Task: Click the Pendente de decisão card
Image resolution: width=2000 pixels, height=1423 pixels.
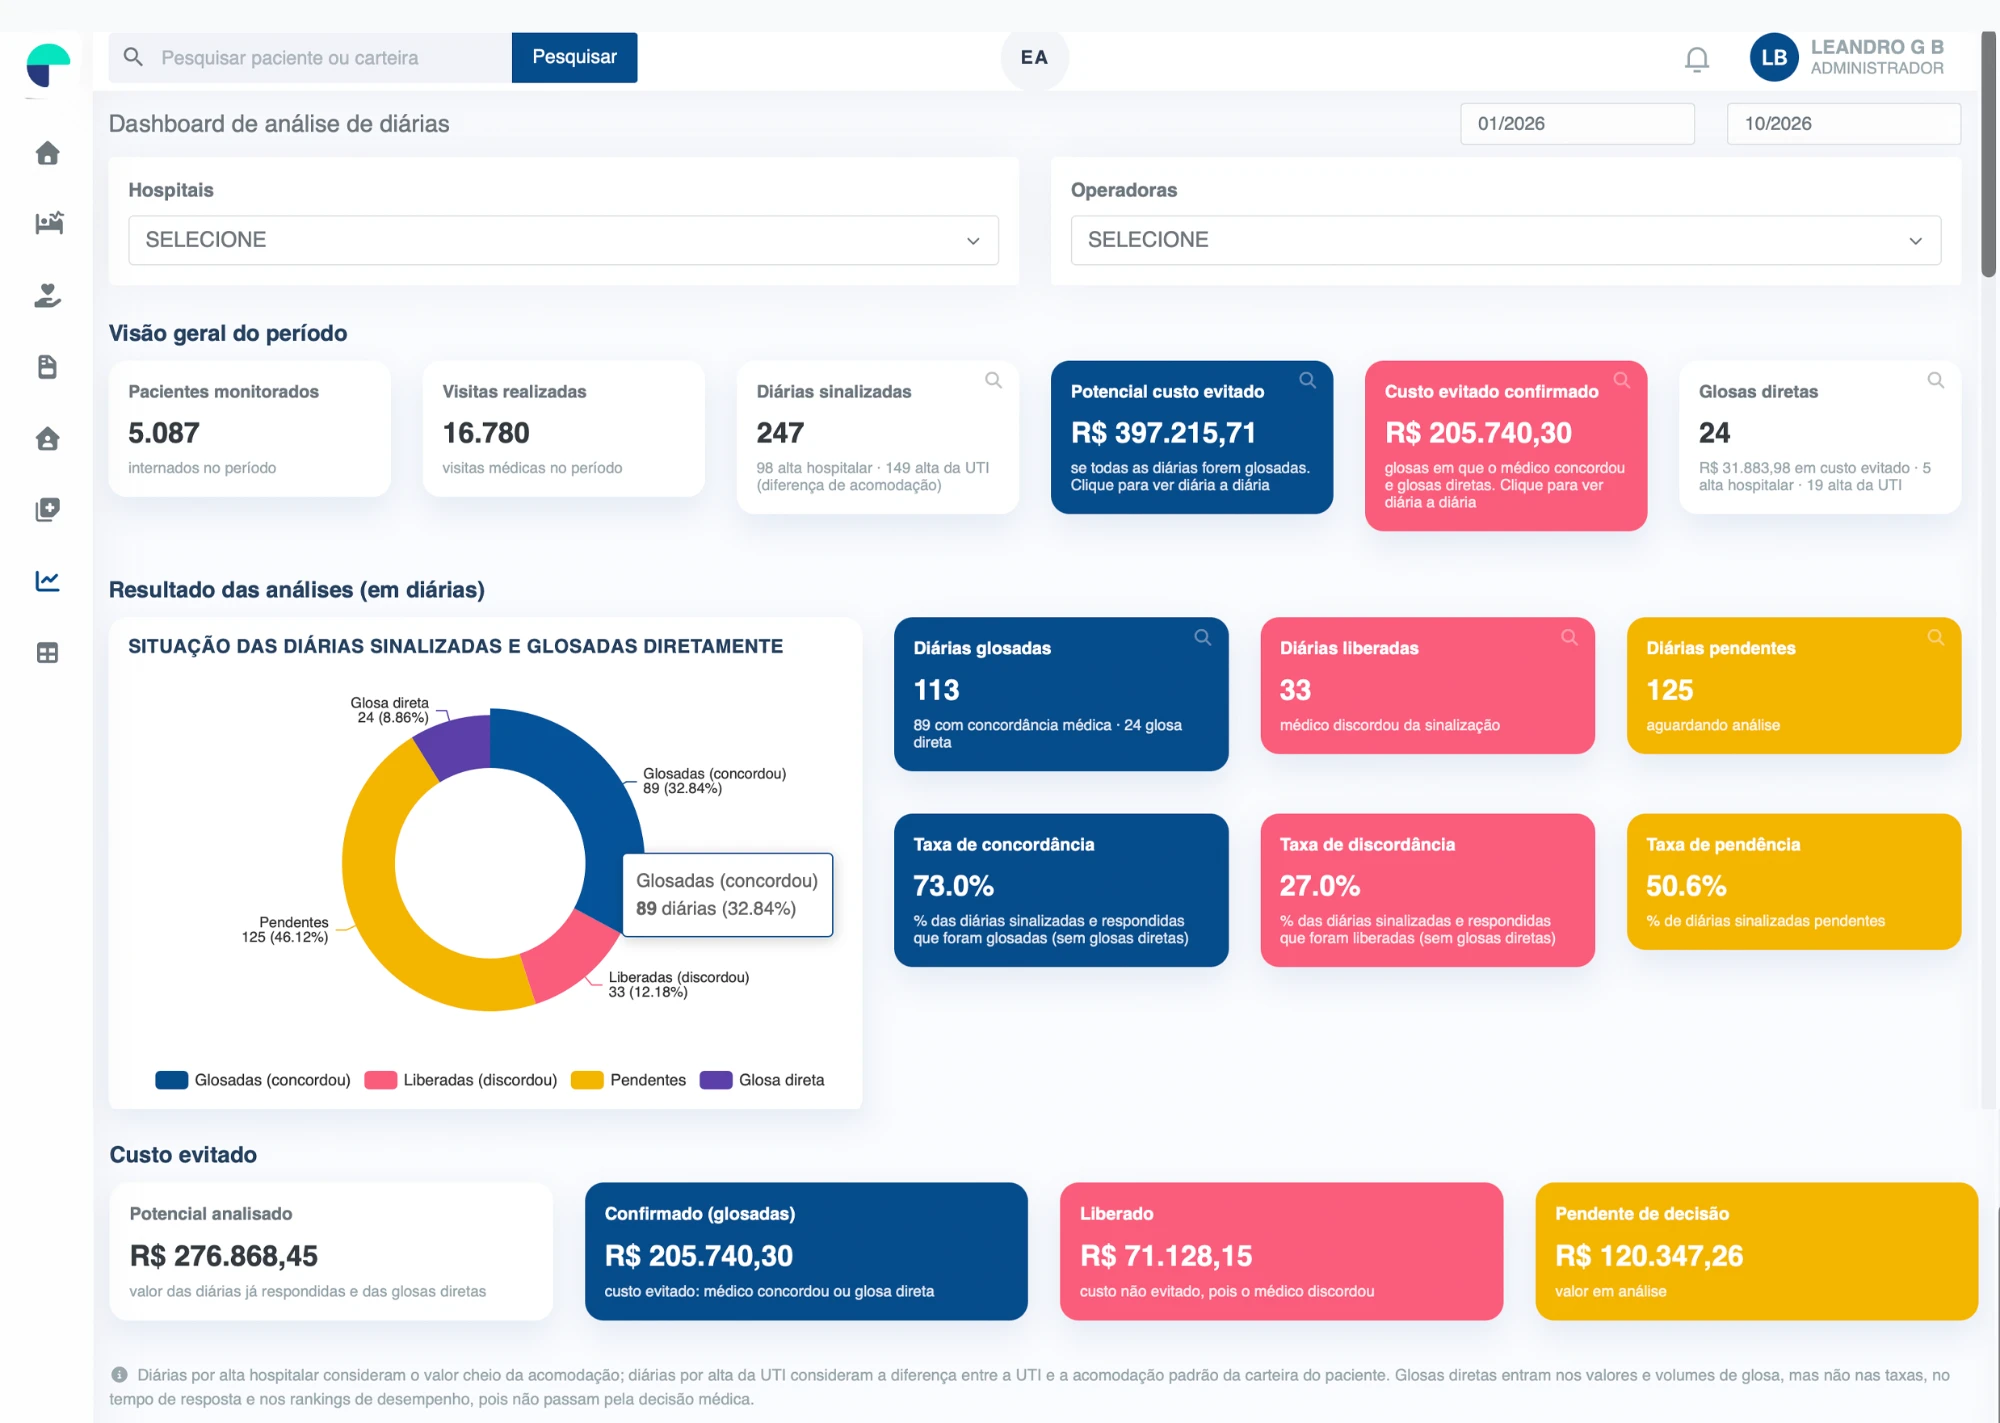Action: (1756, 1251)
